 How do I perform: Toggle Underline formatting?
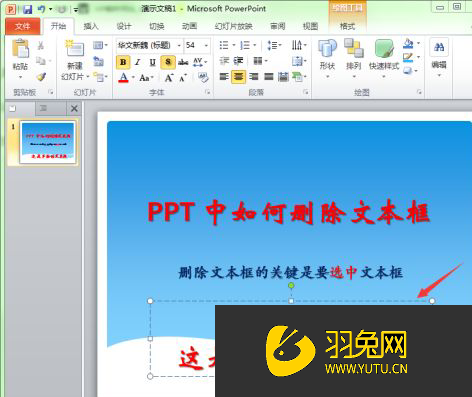pyautogui.click(x=152, y=62)
